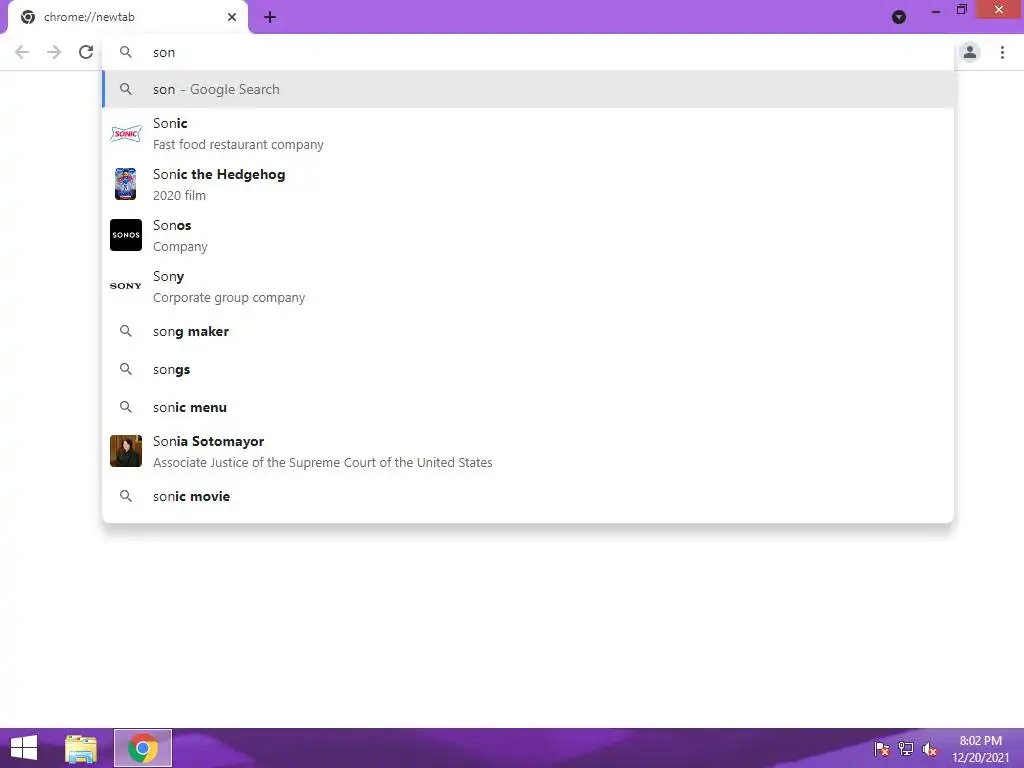Click magnifier icon beside 'sonic movie'
This screenshot has width=1024, height=768.
(125, 496)
